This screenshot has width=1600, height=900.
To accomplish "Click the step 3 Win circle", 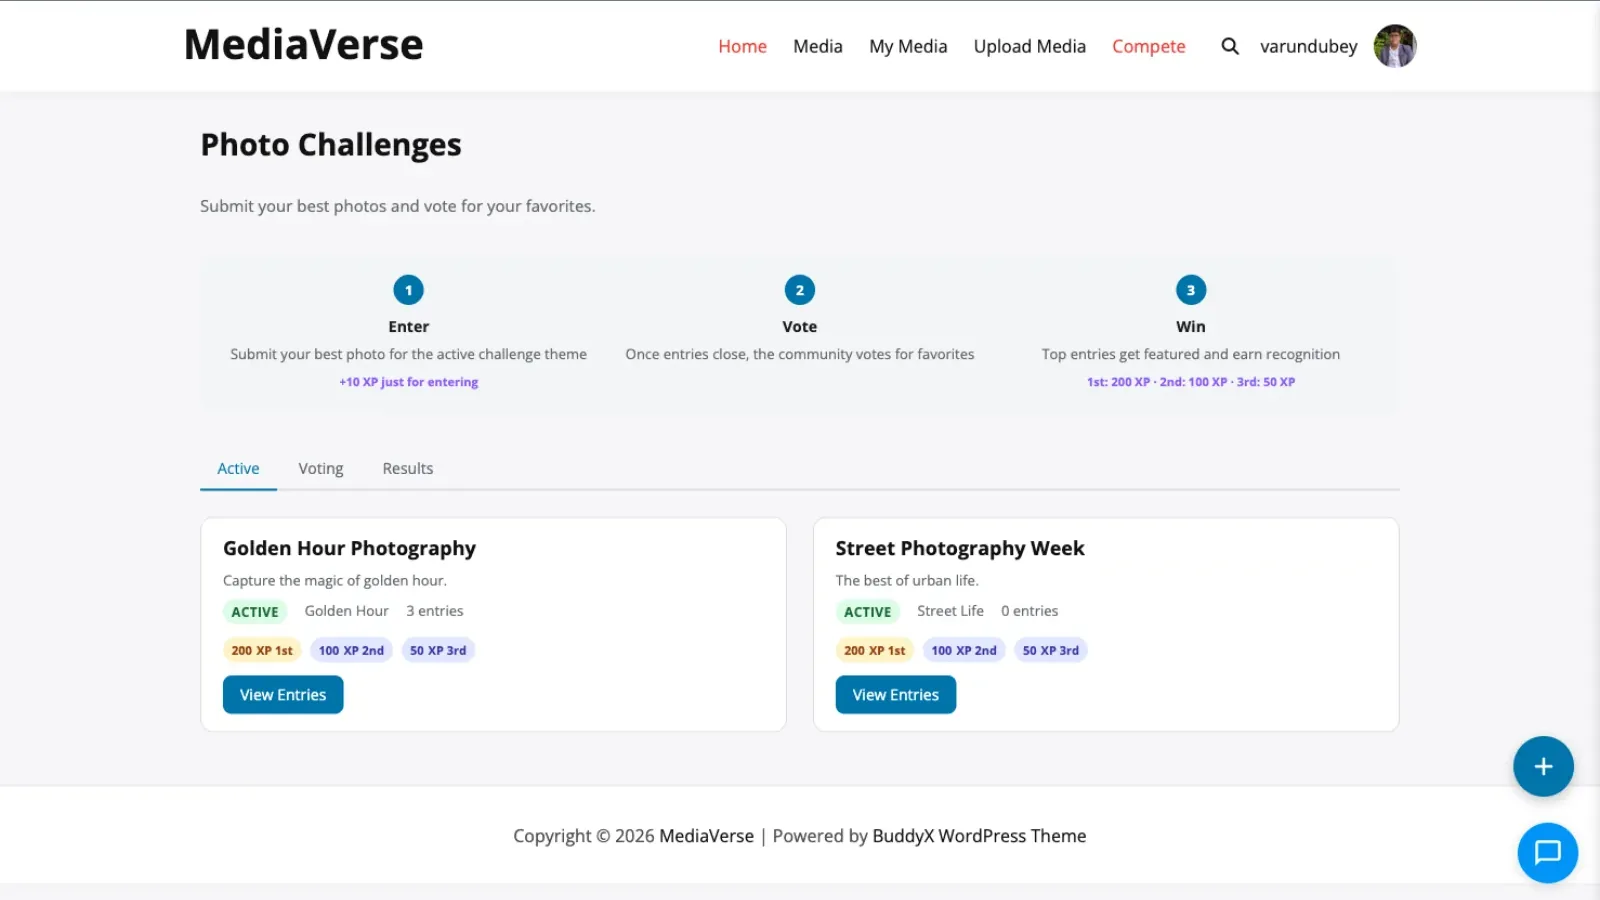I will 1190,290.
